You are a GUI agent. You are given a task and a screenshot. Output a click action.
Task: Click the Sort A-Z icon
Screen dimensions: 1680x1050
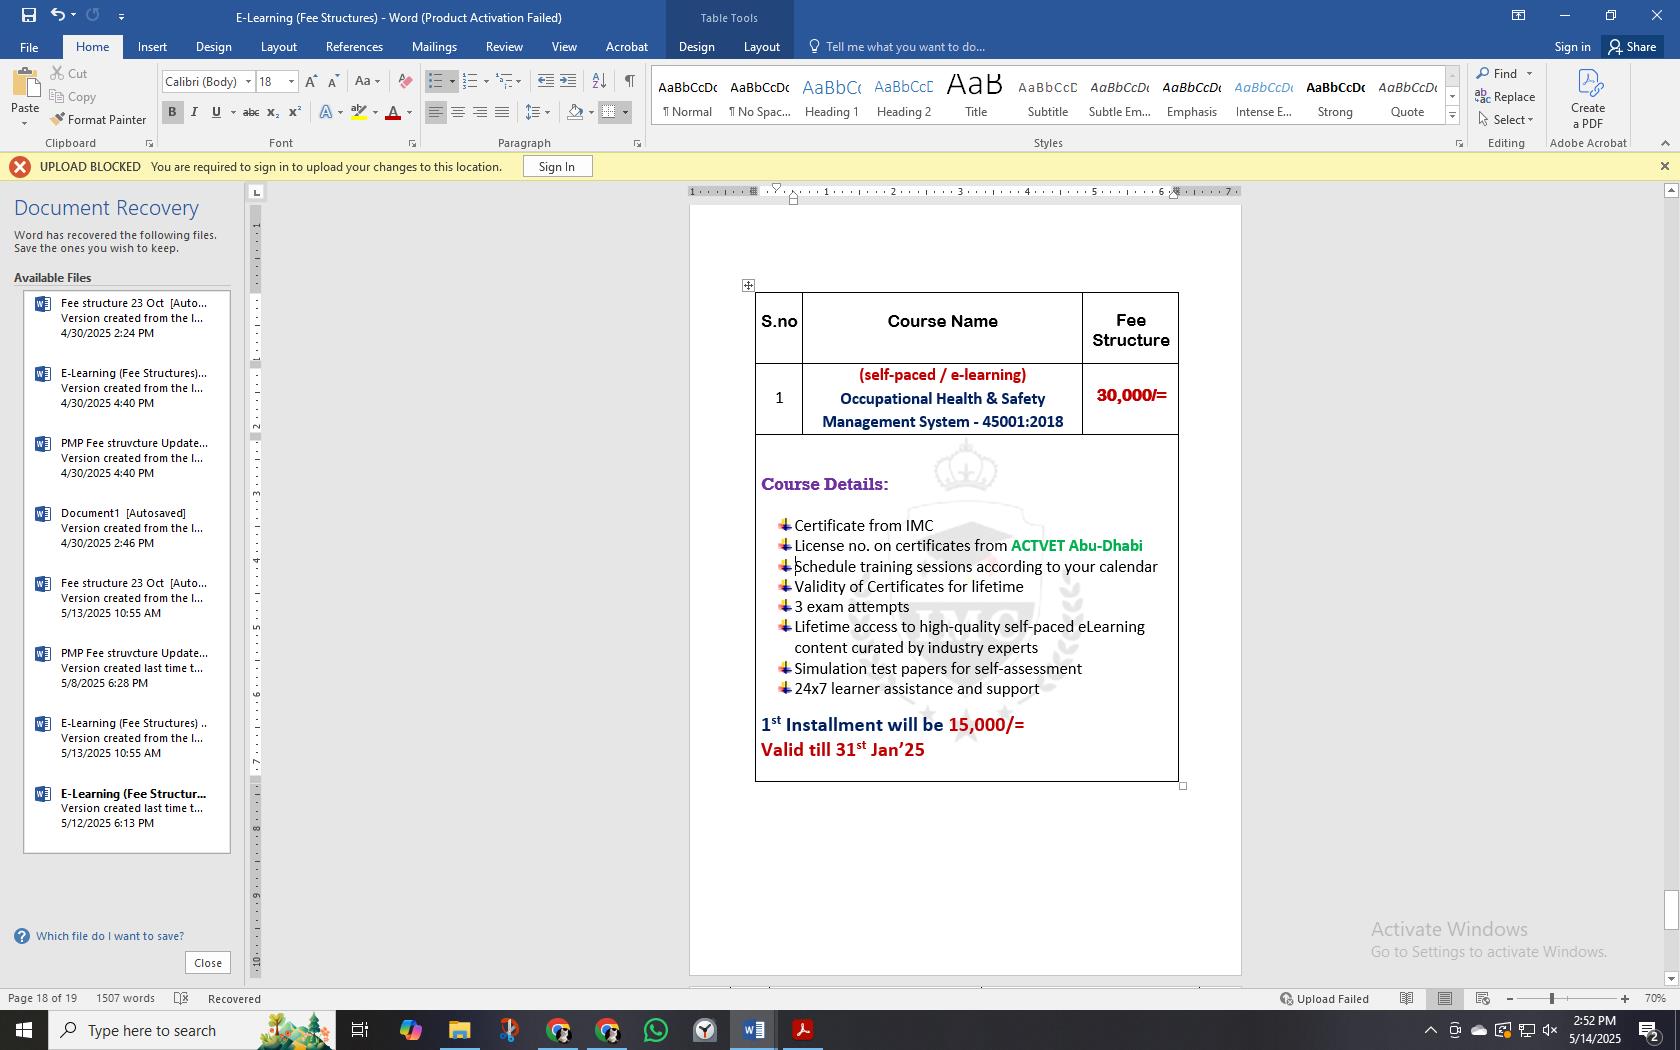599,82
